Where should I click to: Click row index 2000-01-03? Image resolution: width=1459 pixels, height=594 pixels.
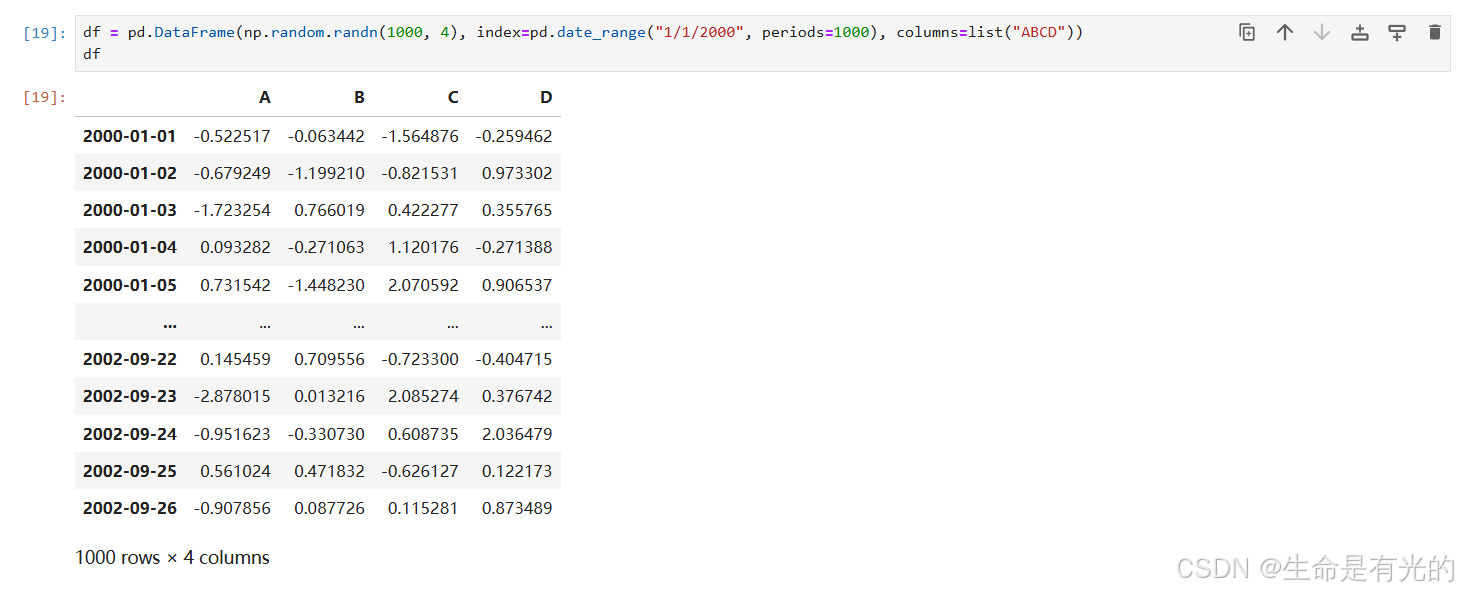130,210
